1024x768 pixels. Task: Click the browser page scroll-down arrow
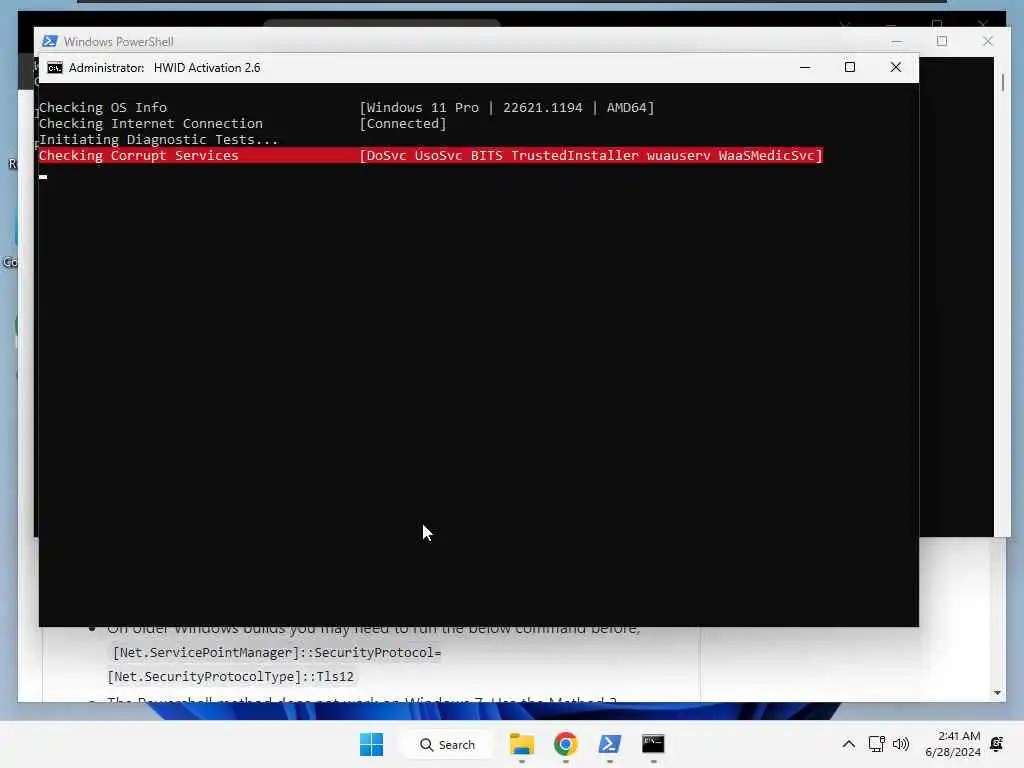[997, 693]
